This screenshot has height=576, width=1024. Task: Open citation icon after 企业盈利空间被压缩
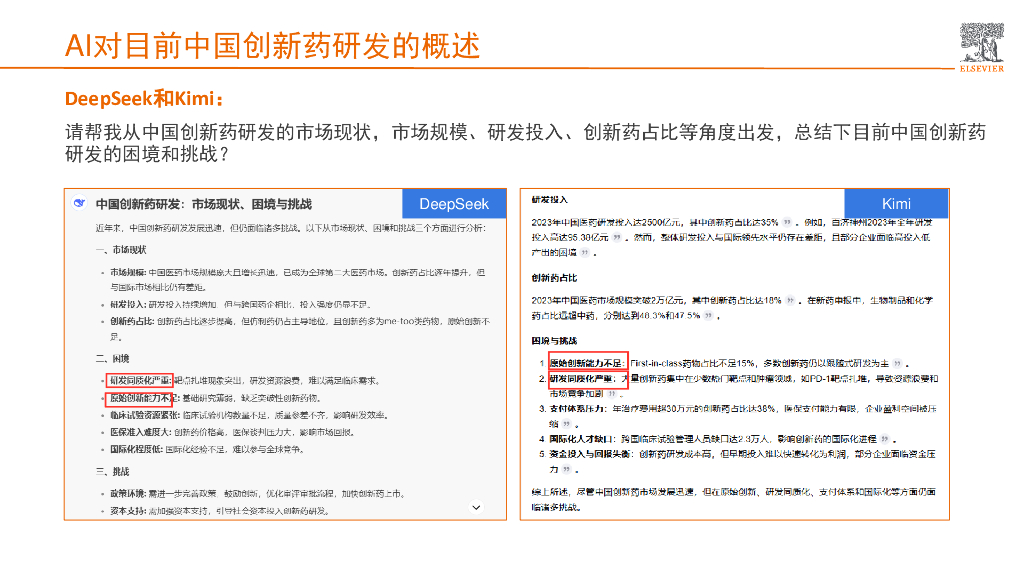pos(567,424)
